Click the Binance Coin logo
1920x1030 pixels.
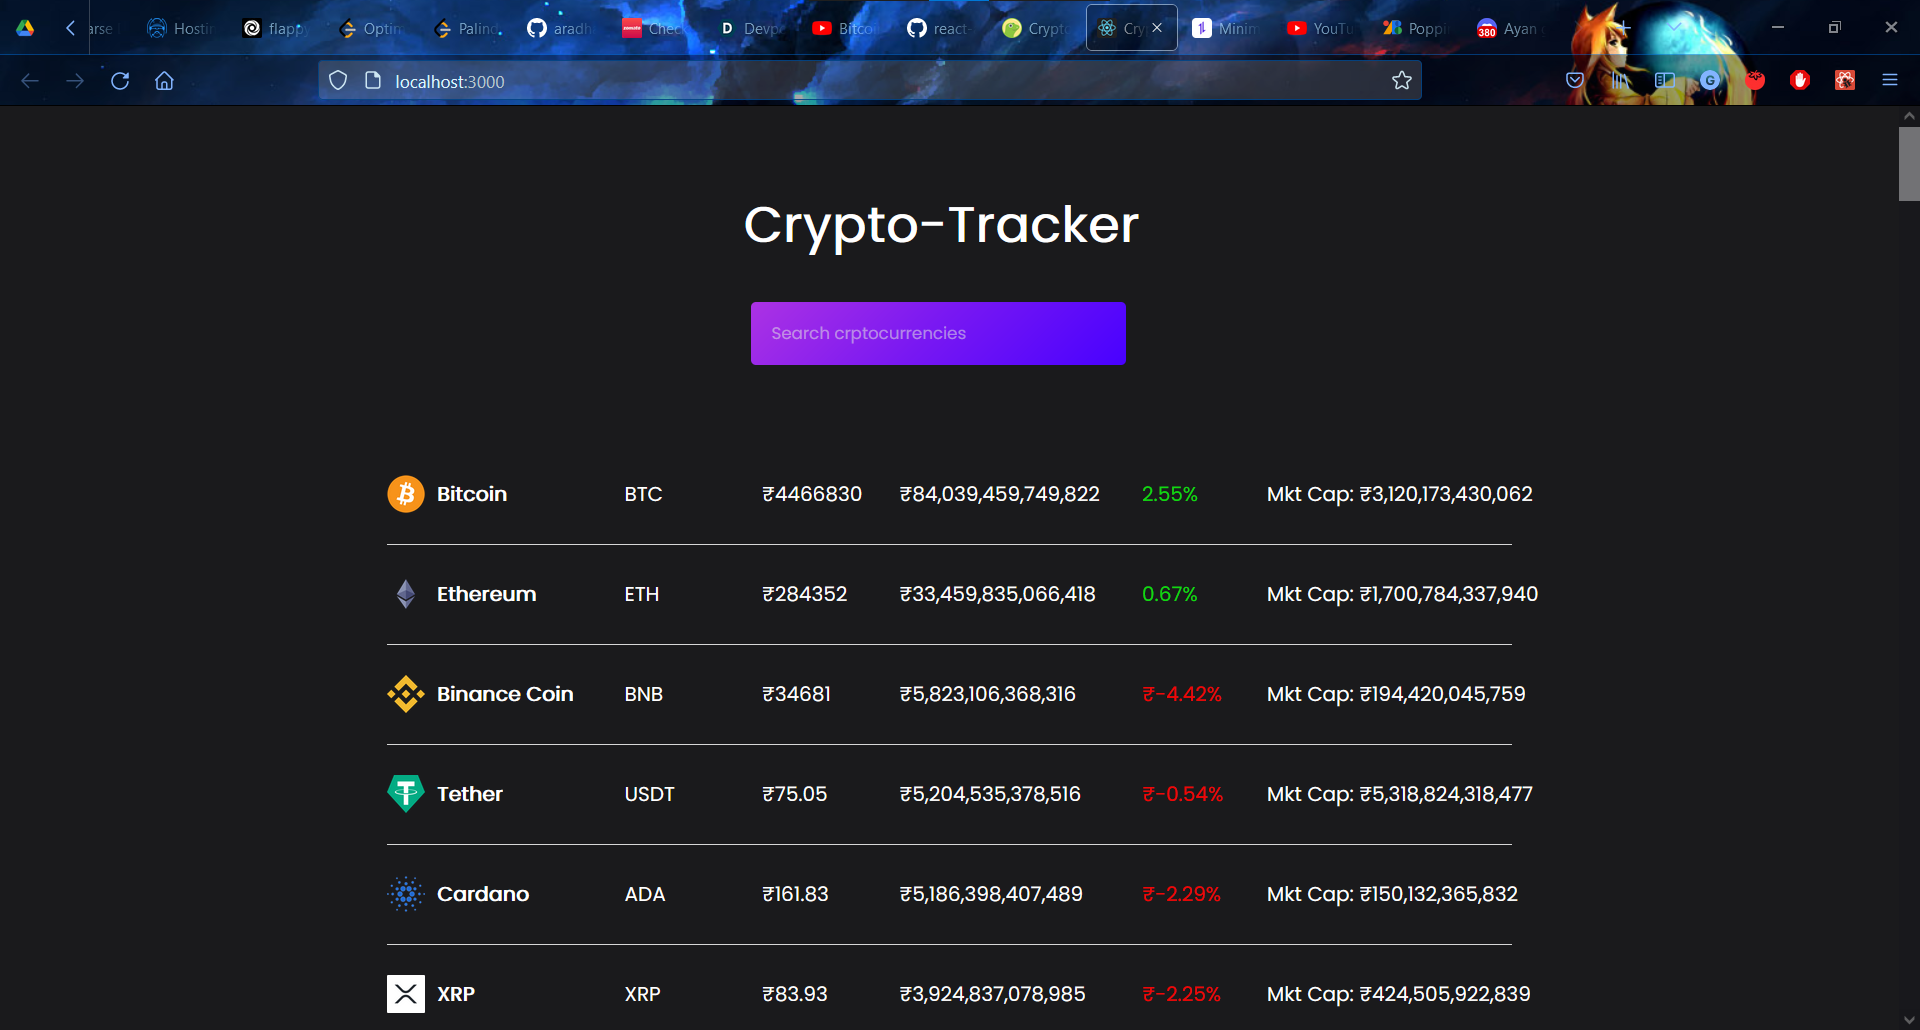(406, 694)
